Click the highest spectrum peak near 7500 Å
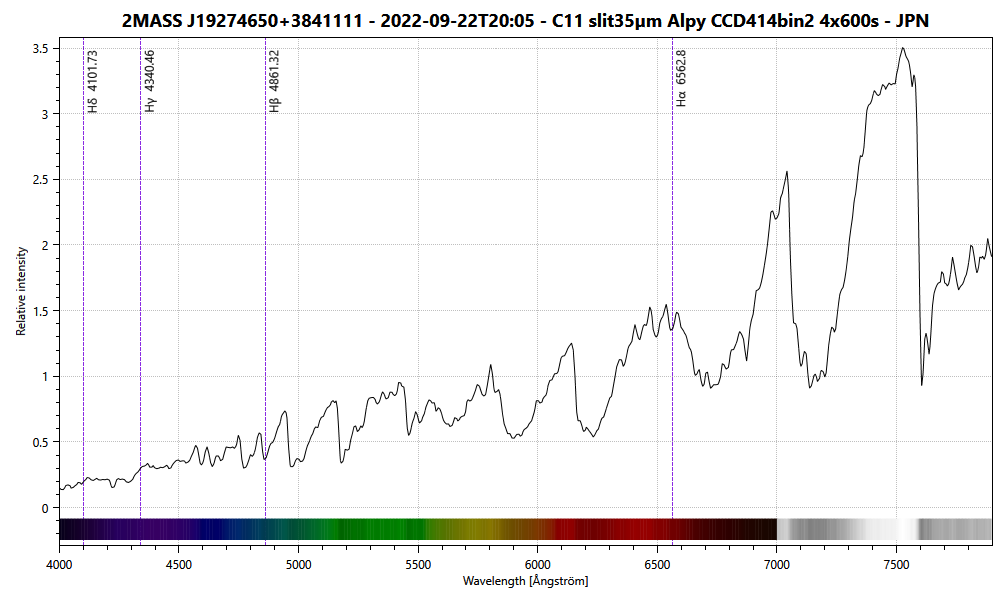1000x600 pixels. [x=902, y=48]
